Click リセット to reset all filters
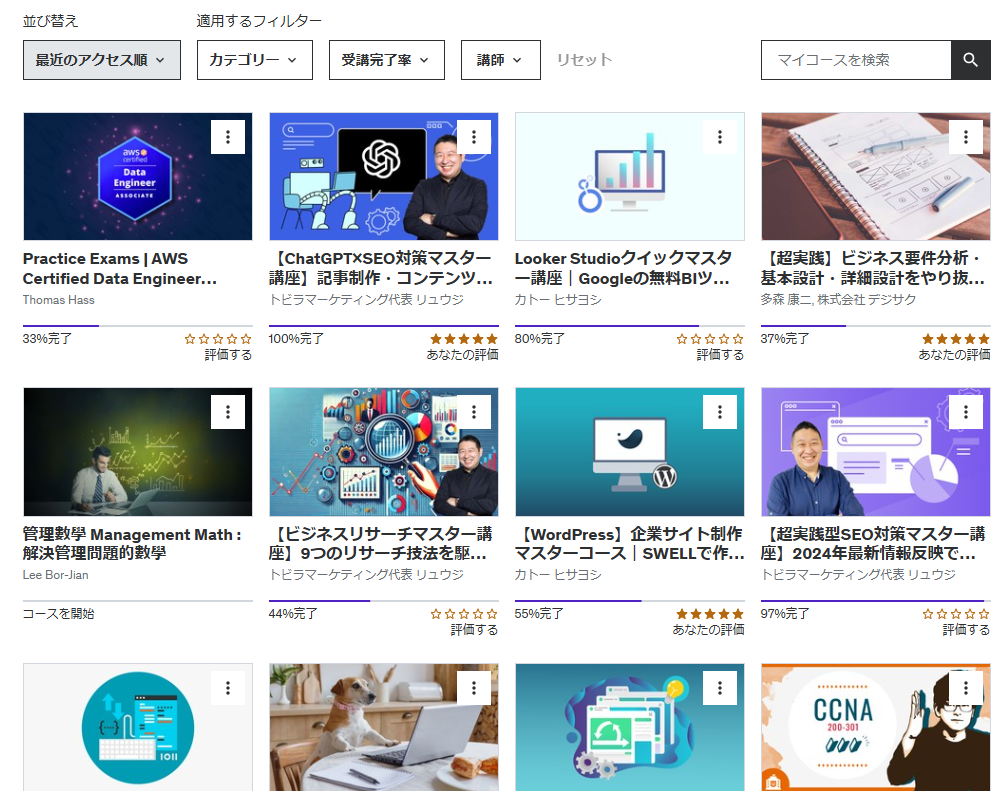The height and width of the screenshot is (791, 997). (584, 60)
